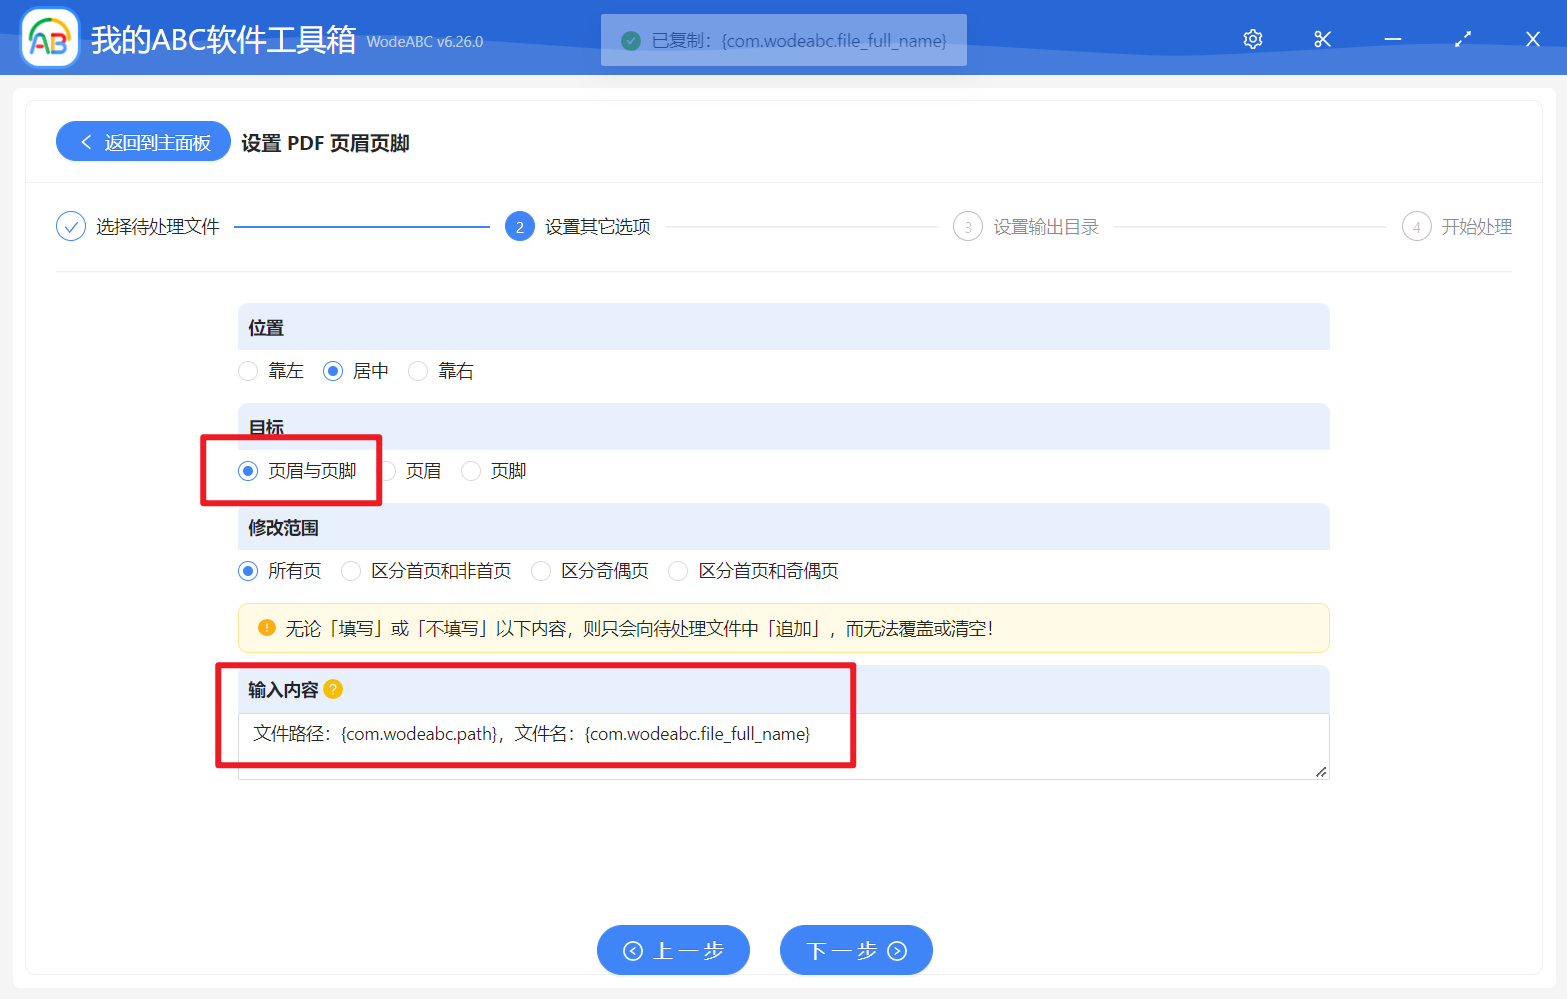Screen dimensions: 1567x999
Task: Click the step 1 checkmark circle icon
Action: tap(71, 227)
